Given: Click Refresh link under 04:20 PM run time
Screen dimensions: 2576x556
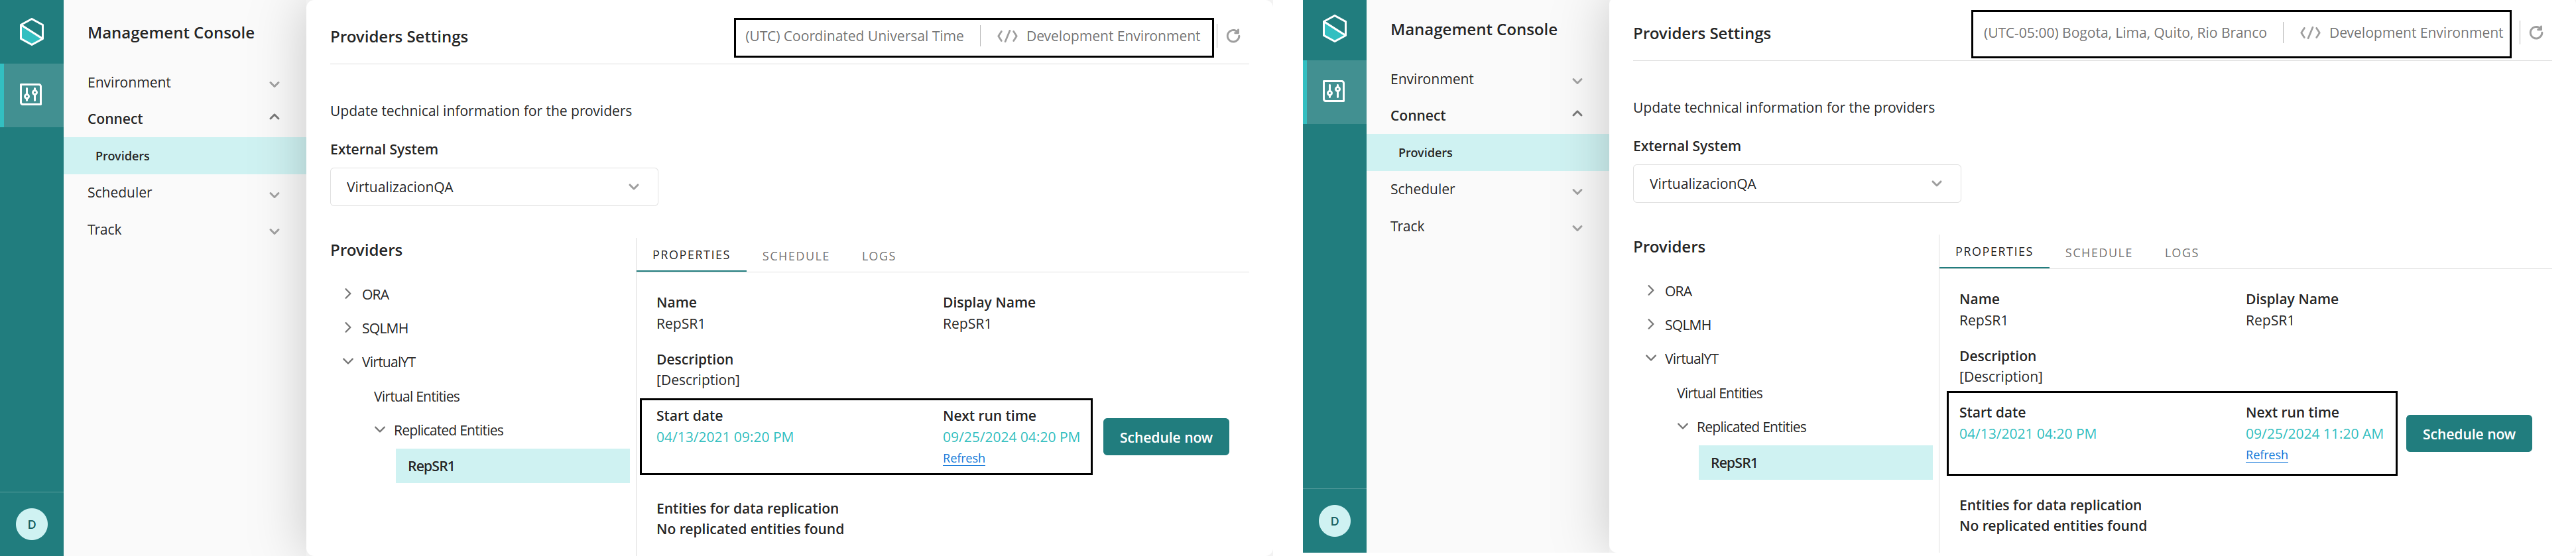Looking at the screenshot, I should pyautogui.click(x=964, y=458).
